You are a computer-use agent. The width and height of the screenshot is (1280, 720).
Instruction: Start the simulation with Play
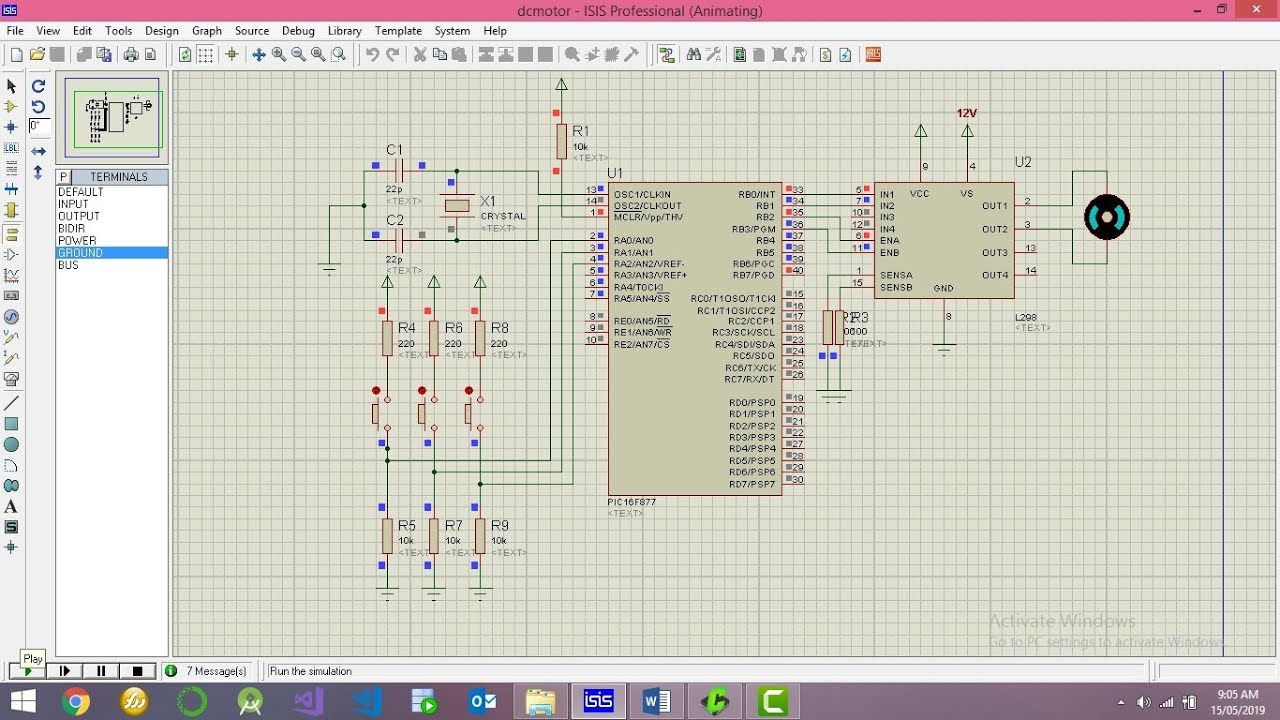28,671
